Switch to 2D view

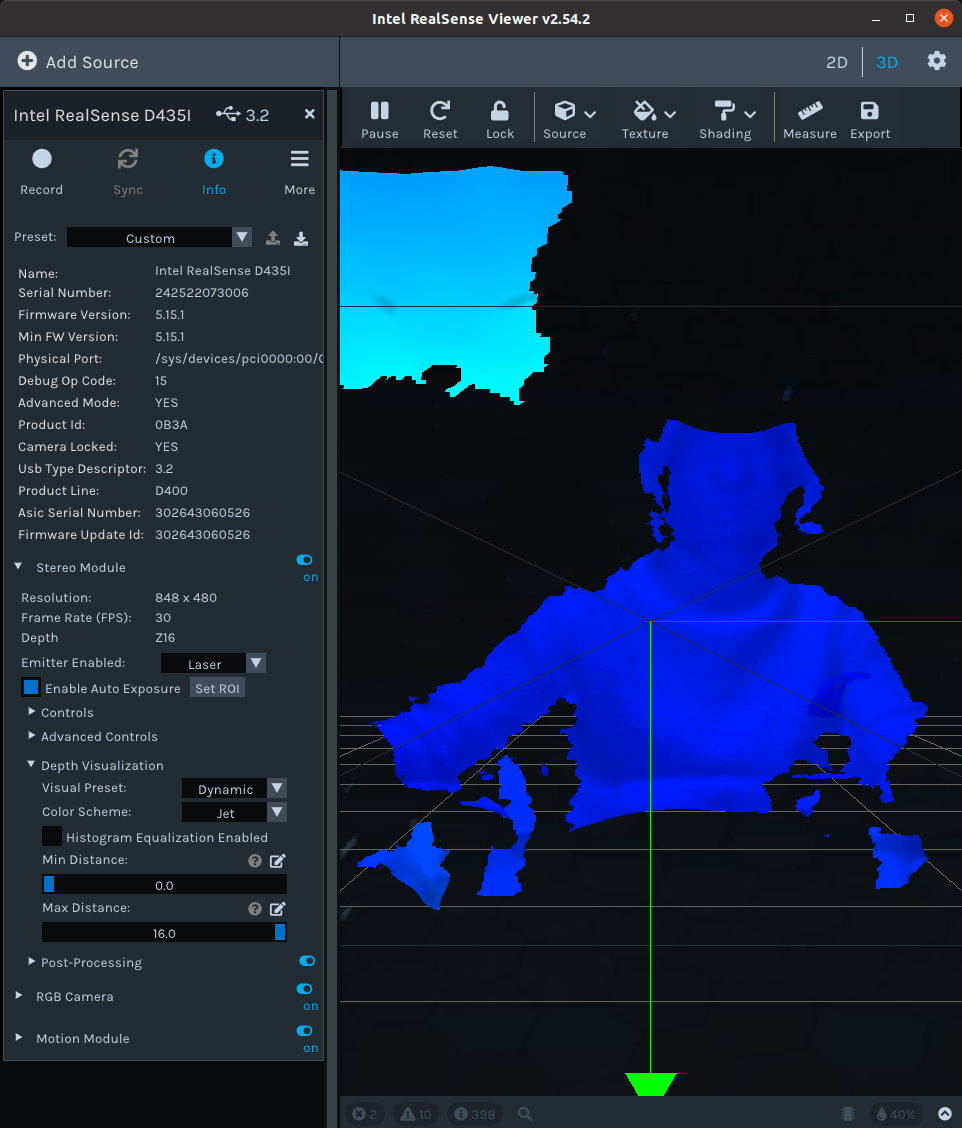pos(837,63)
